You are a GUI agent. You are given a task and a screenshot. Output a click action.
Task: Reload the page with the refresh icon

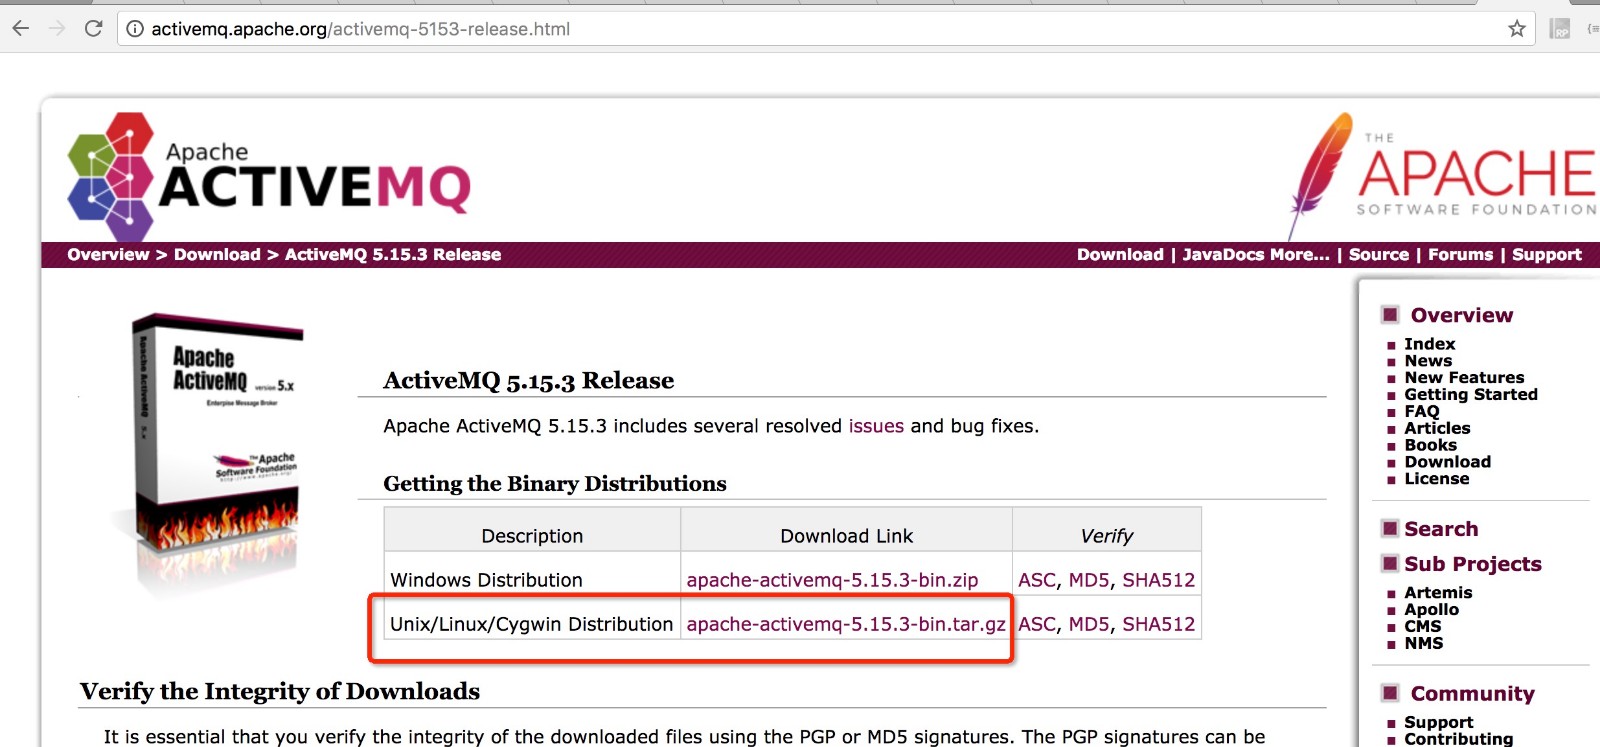[x=93, y=28]
